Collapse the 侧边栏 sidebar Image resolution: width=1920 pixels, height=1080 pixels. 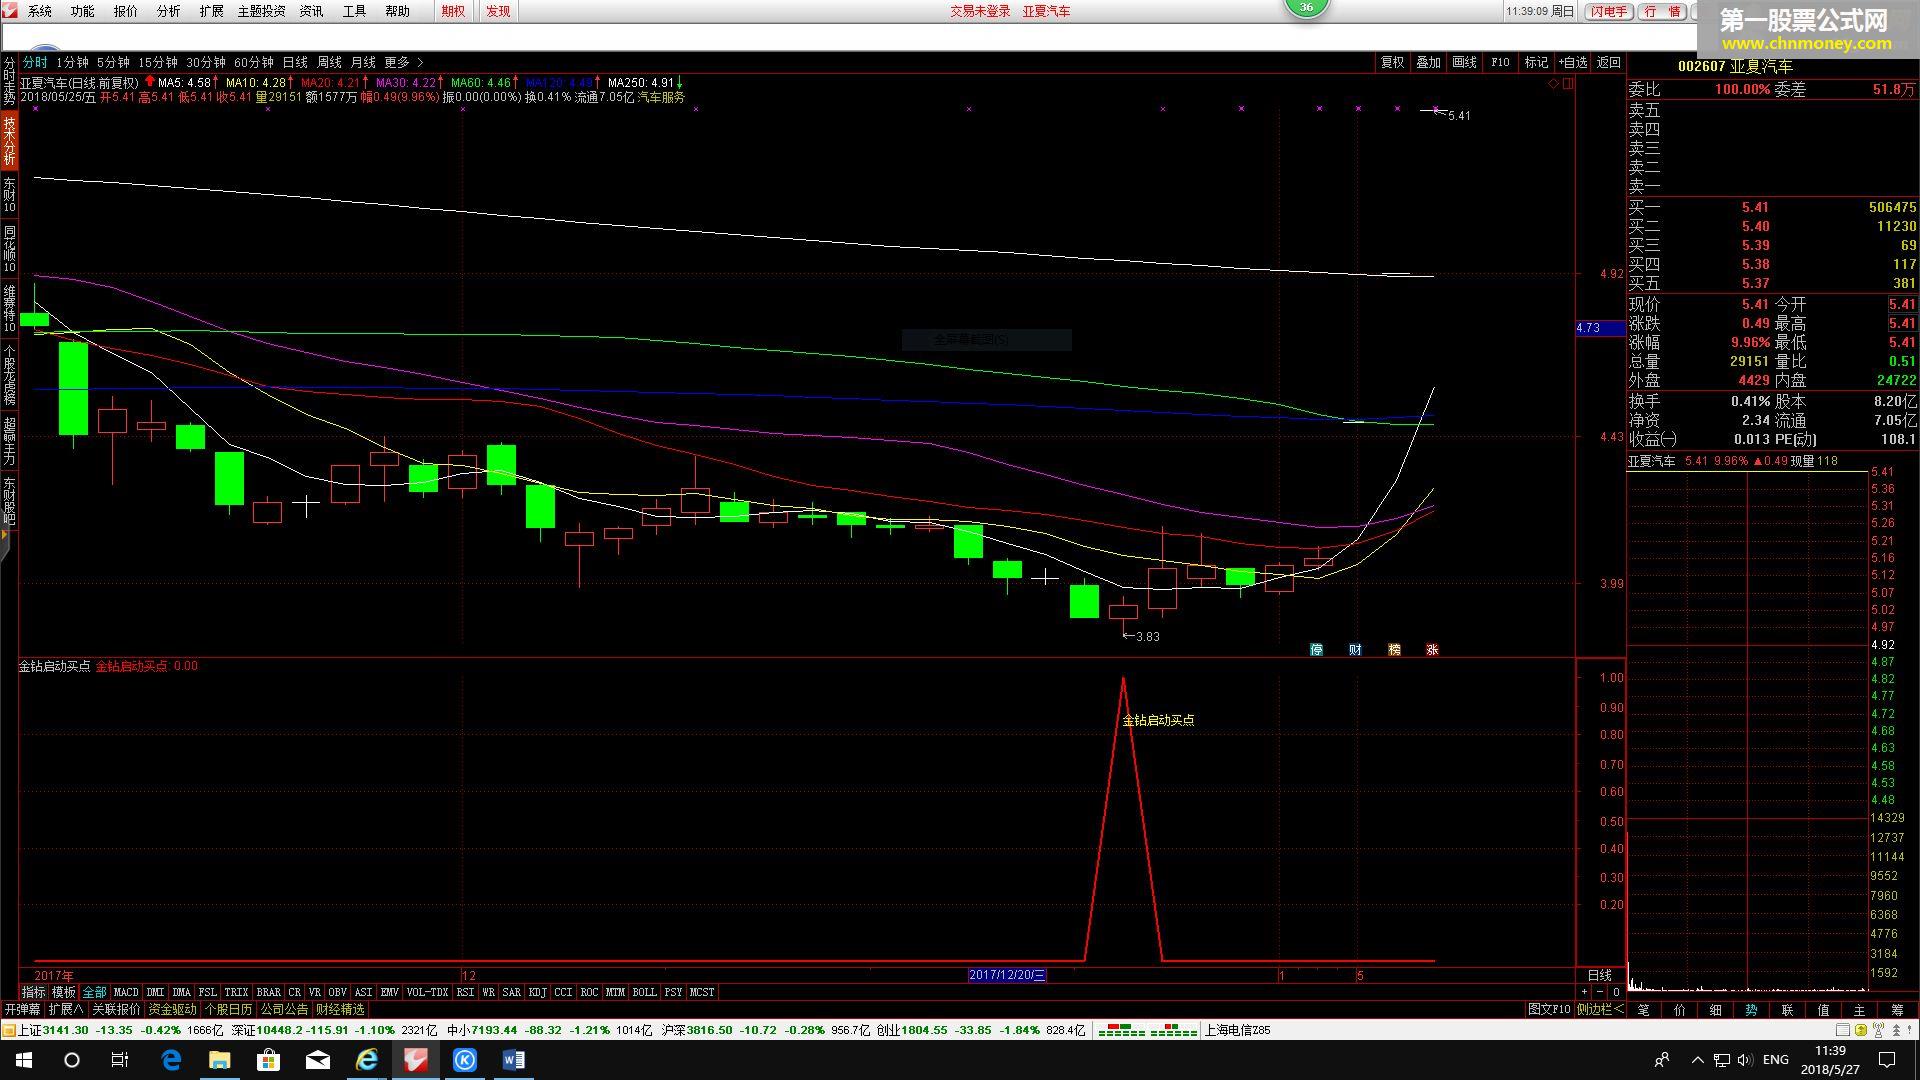[x=1601, y=1009]
